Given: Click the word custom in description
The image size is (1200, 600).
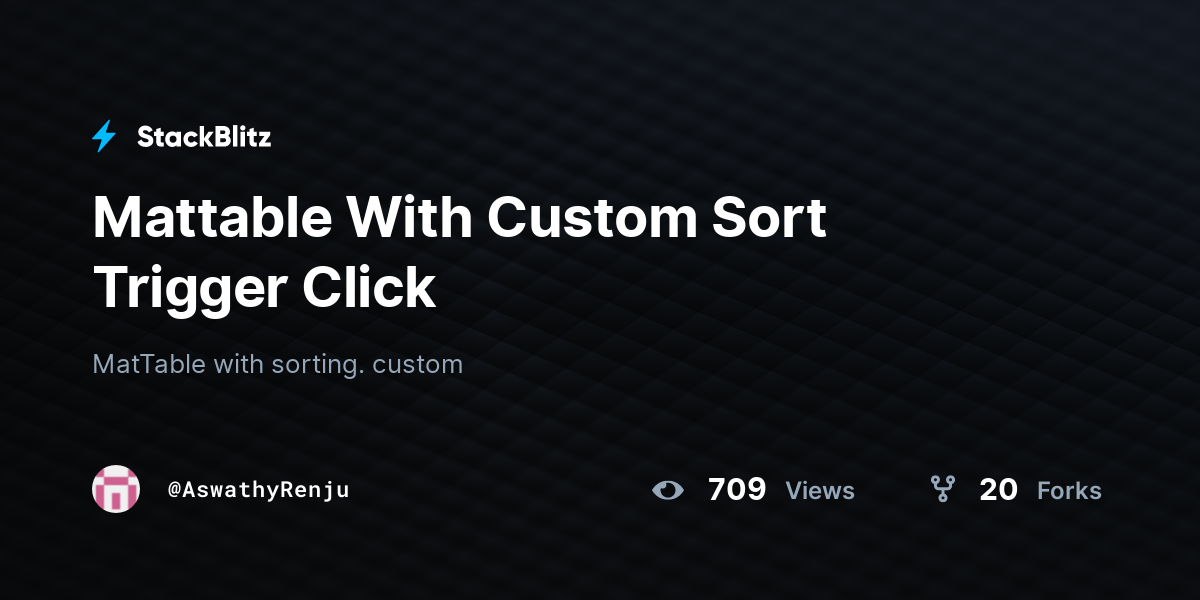Looking at the screenshot, I should click(418, 365).
